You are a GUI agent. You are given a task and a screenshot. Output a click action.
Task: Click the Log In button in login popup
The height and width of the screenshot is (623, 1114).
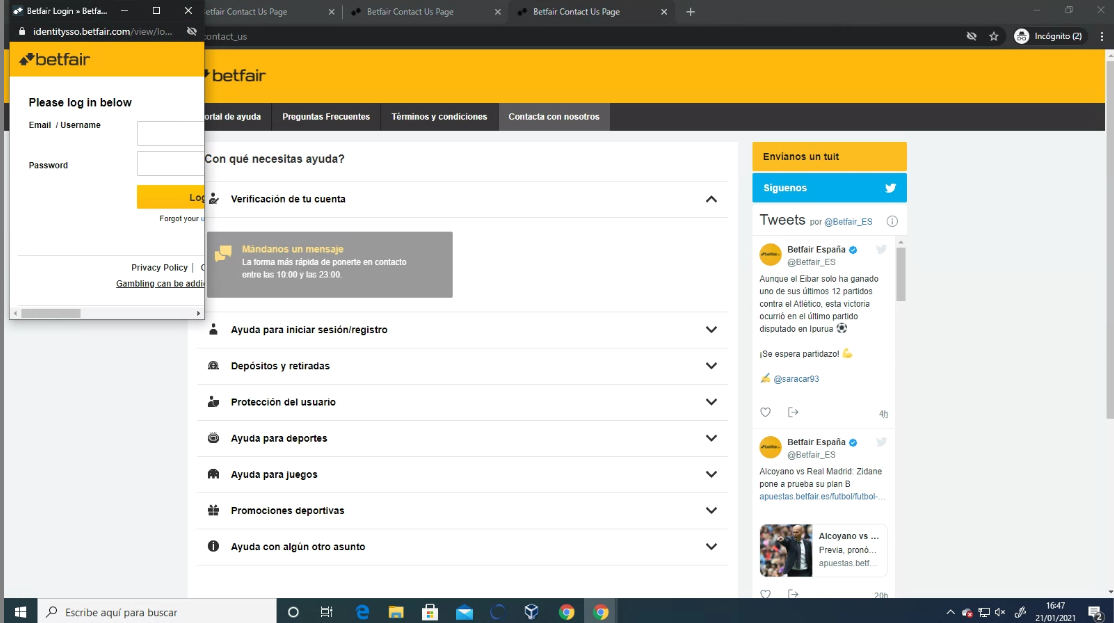click(171, 197)
